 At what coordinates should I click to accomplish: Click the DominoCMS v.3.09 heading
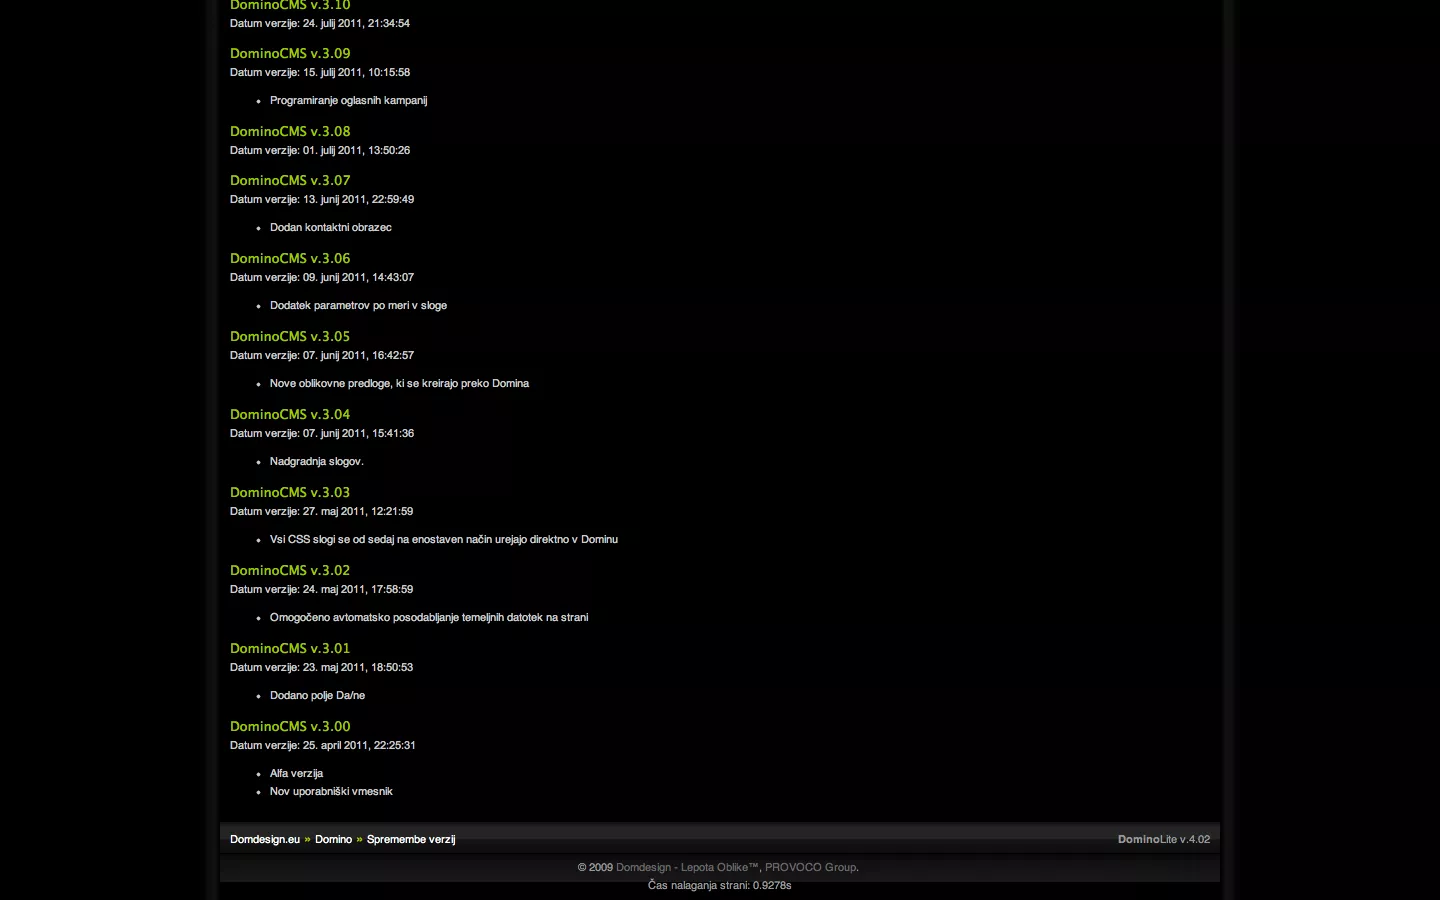point(290,53)
